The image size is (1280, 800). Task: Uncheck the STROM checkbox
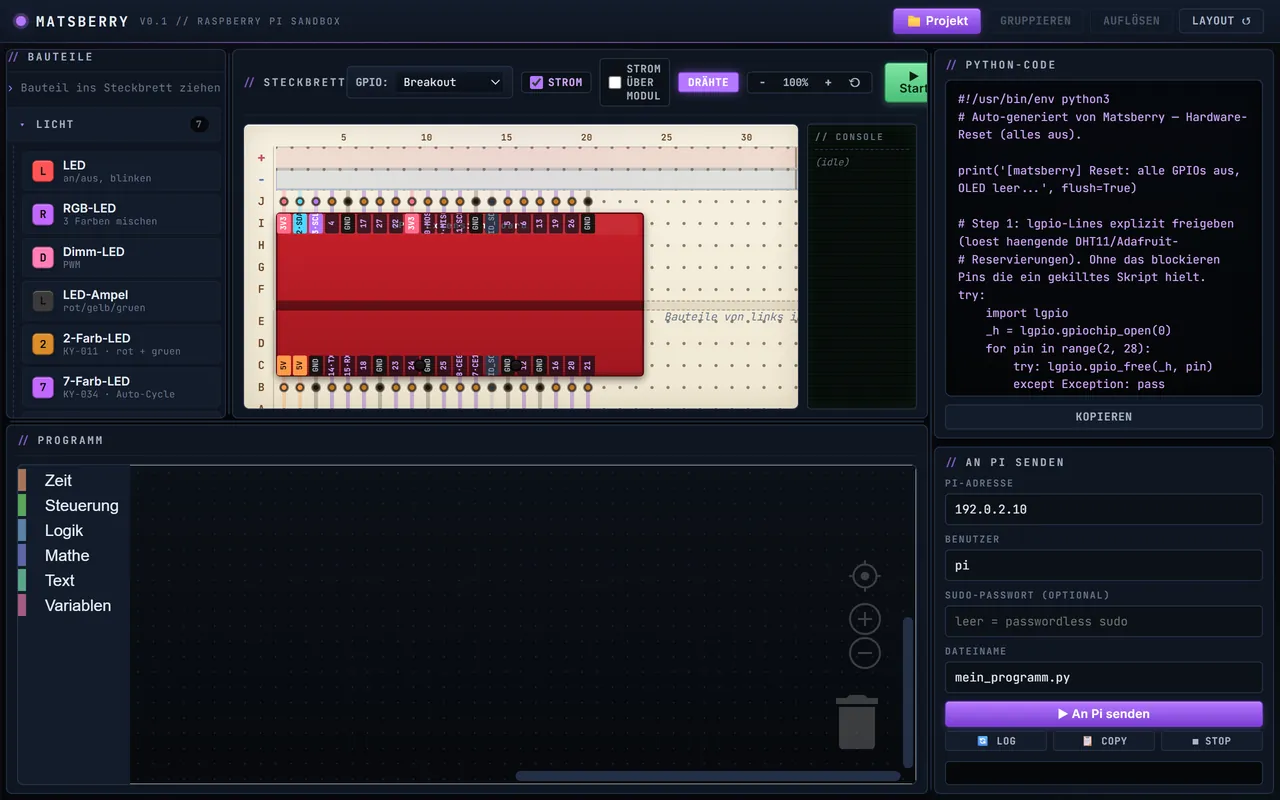(x=536, y=82)
